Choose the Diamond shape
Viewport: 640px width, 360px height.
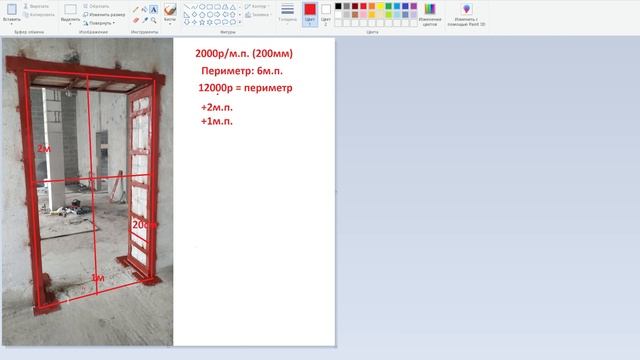pos(194,15)
